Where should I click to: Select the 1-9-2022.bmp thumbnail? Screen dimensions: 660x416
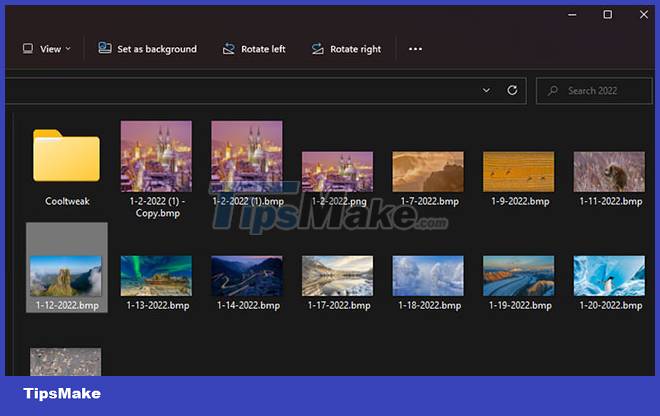coord(519,172)
